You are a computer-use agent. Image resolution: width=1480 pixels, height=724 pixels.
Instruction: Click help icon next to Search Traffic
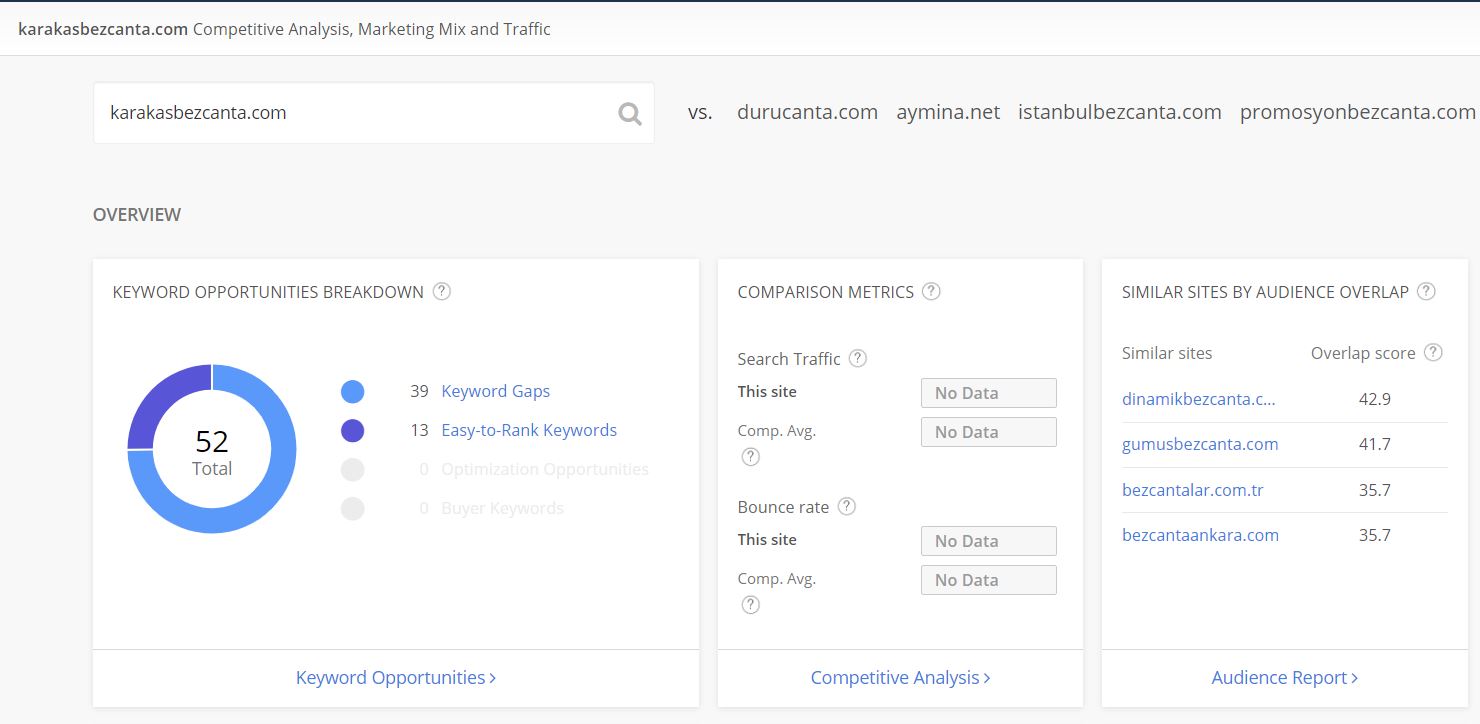click(x=858, y=358)
